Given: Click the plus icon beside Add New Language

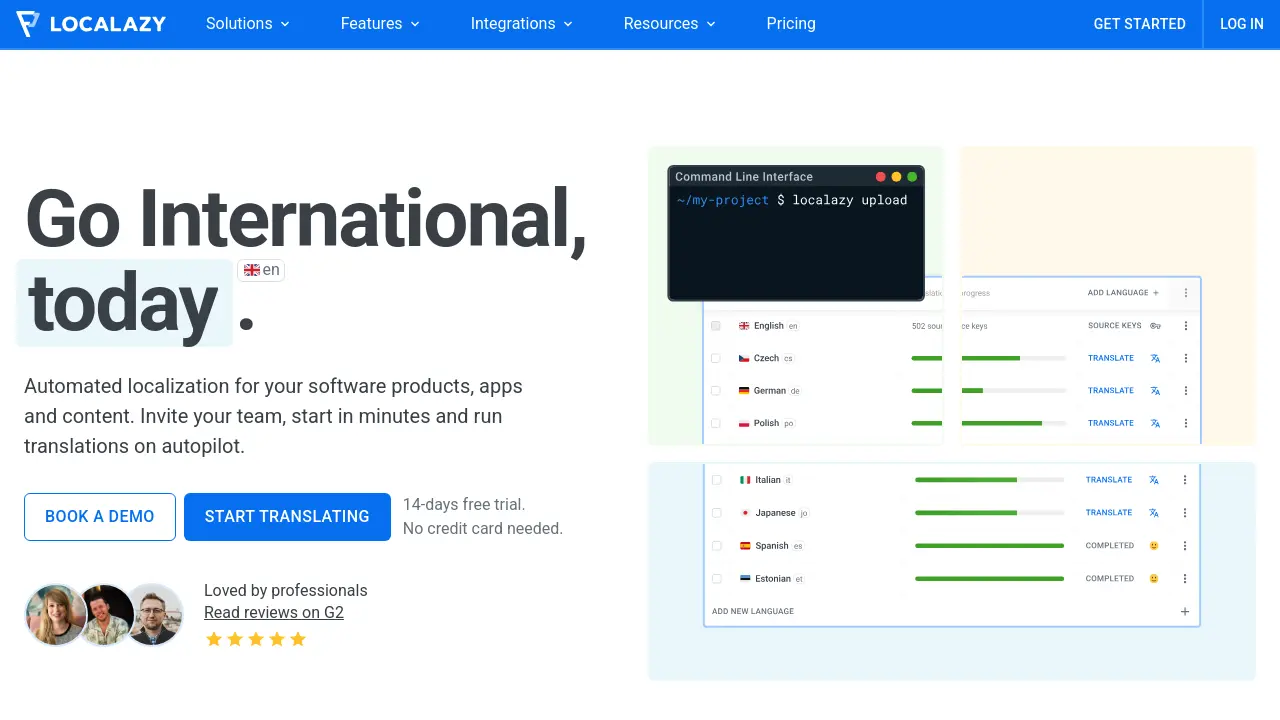Looking at the screenshot, I should tap(1185, 611).
